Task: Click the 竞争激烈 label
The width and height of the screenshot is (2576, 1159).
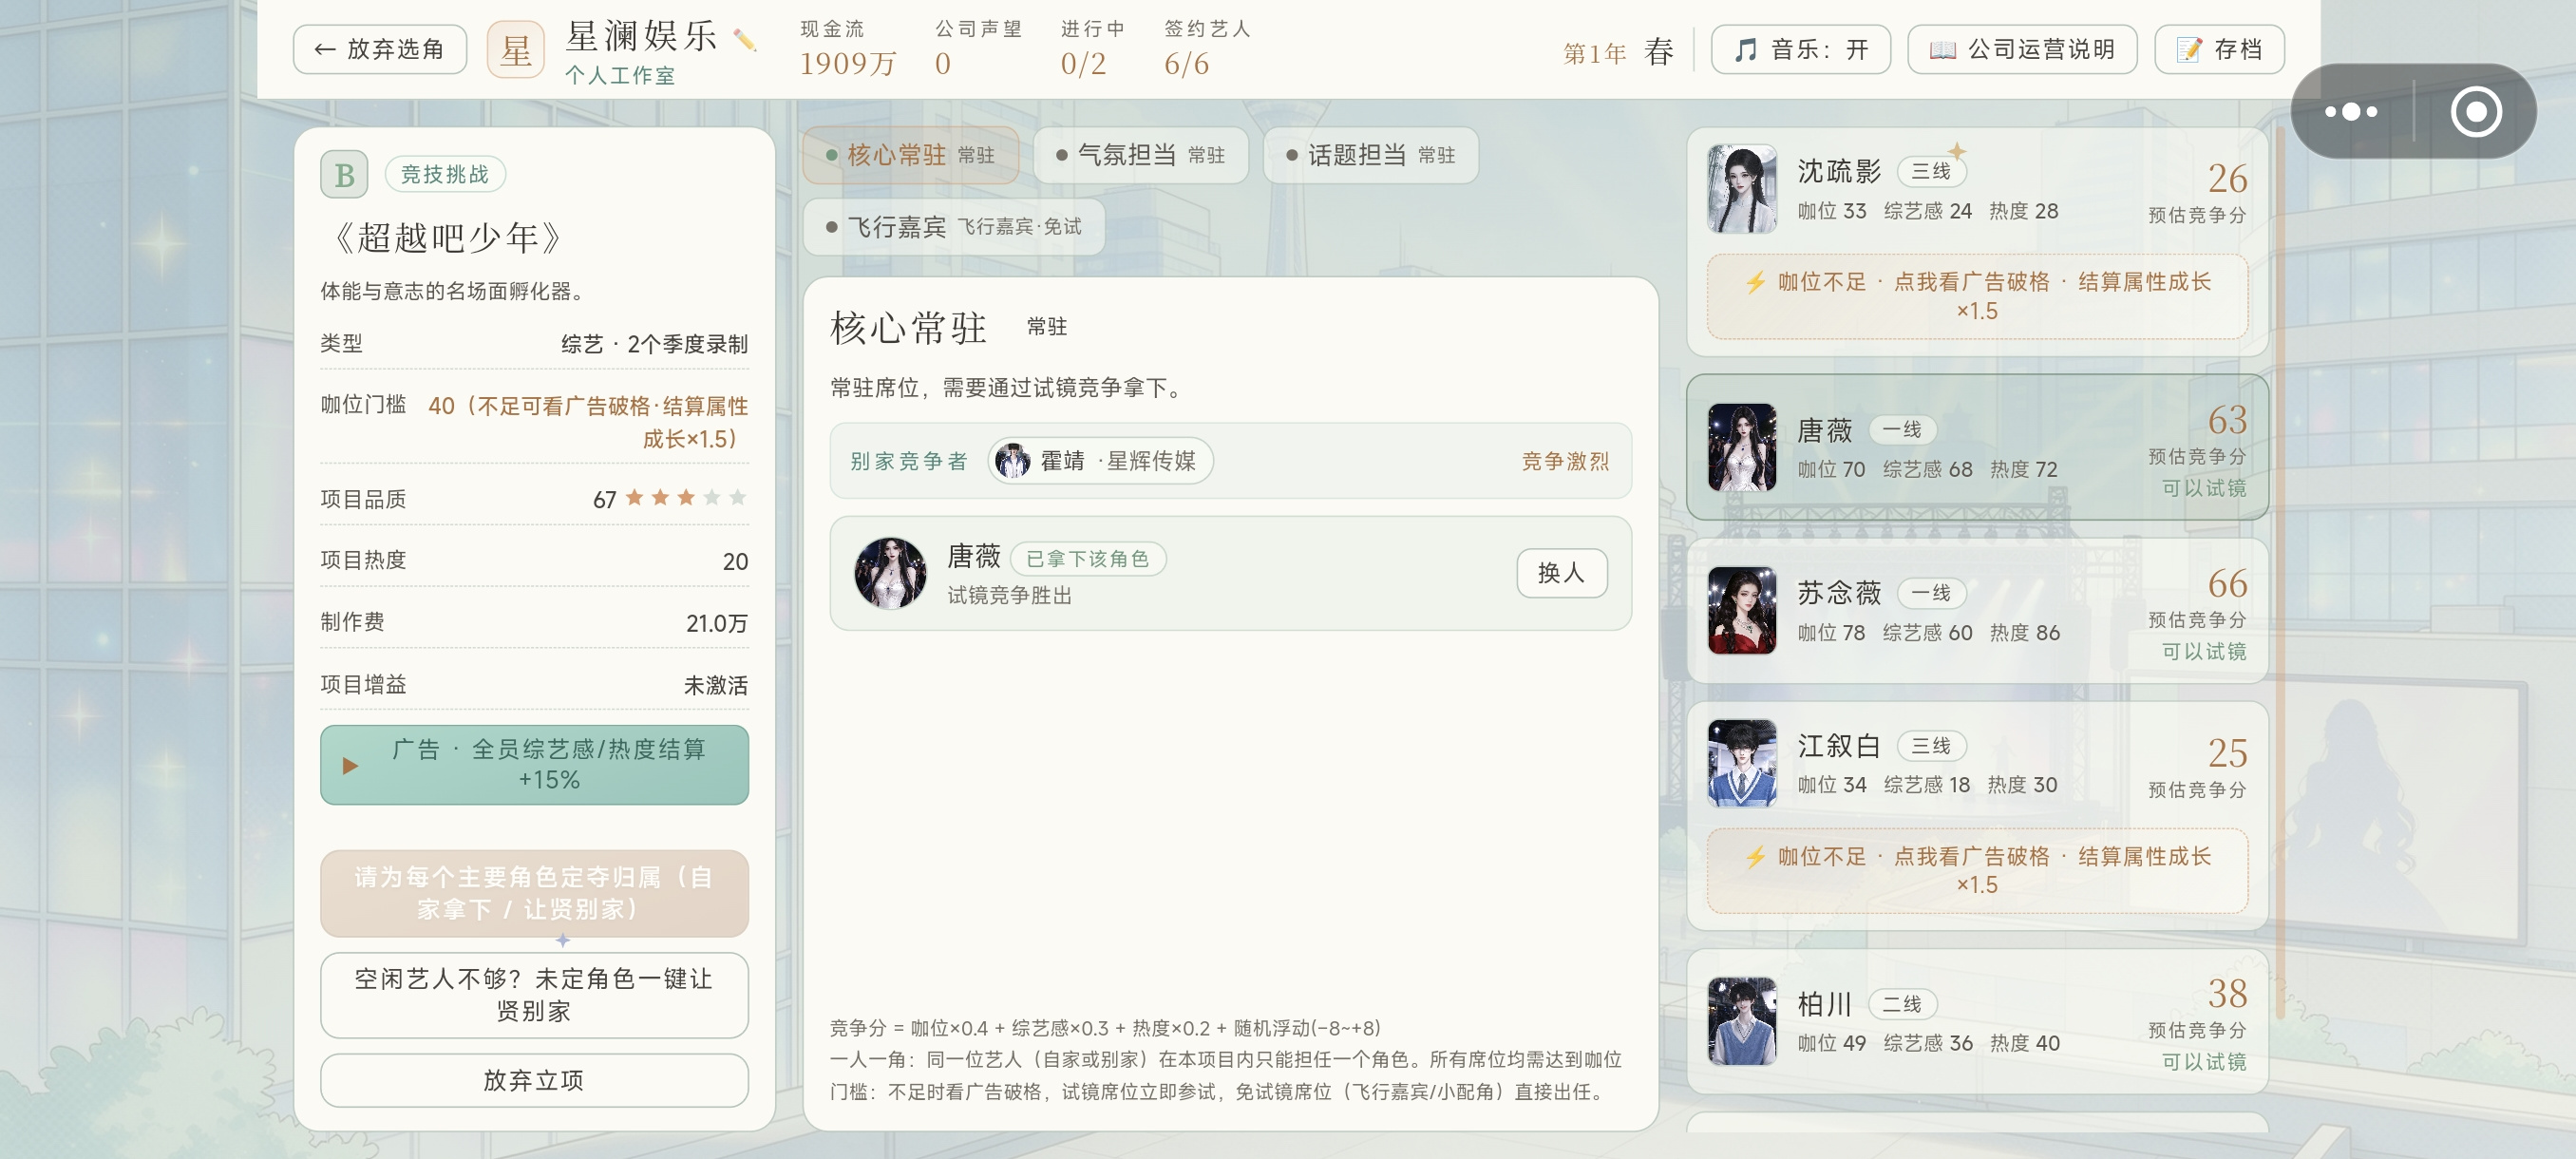Action: (x=1565, y=461)
